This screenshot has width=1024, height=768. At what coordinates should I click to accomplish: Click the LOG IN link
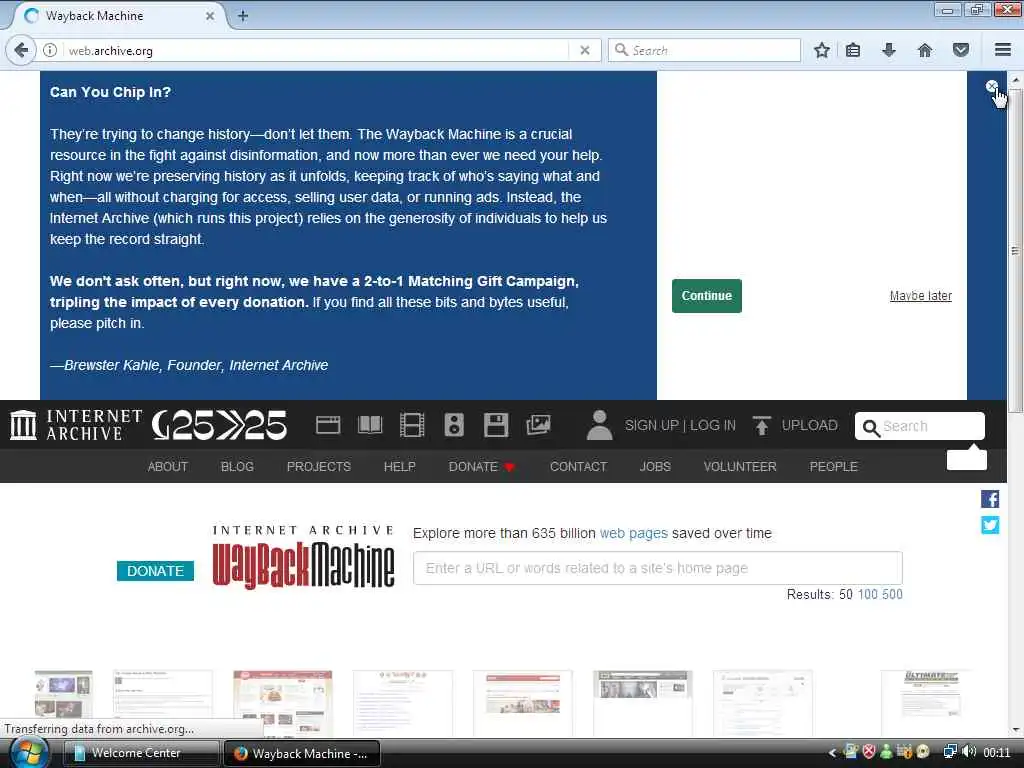click(x=712, y=425)
